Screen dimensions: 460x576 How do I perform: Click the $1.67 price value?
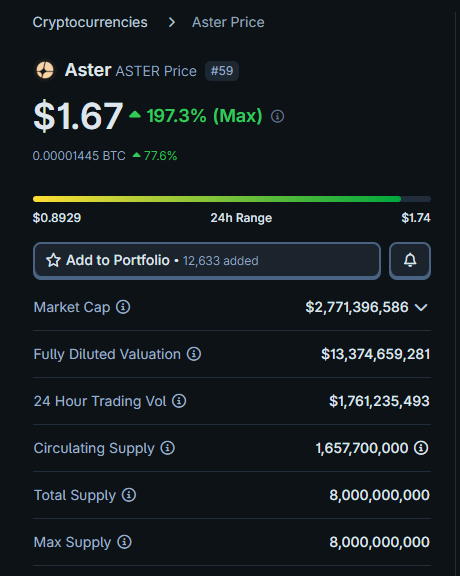pyautogui.click(x=78, y=116)
